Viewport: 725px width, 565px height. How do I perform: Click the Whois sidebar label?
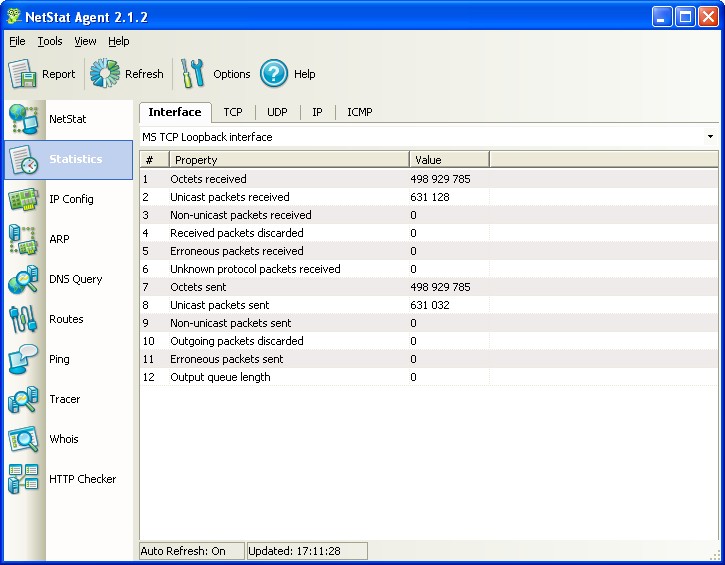tap(63, 439)
